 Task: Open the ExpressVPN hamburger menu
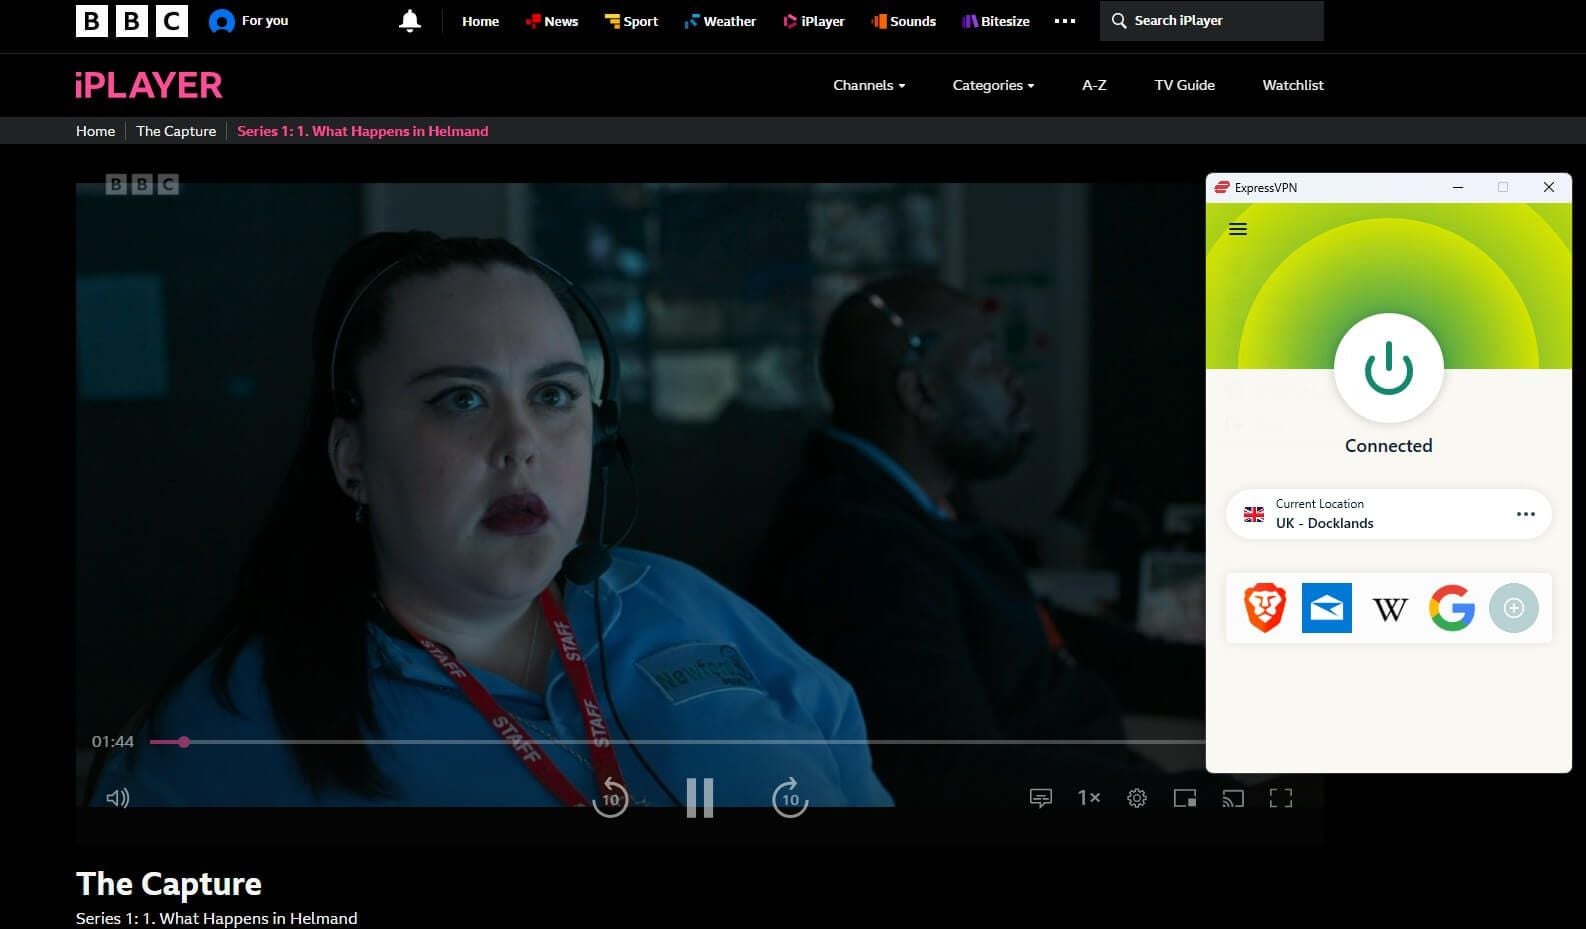point(1238,229)
